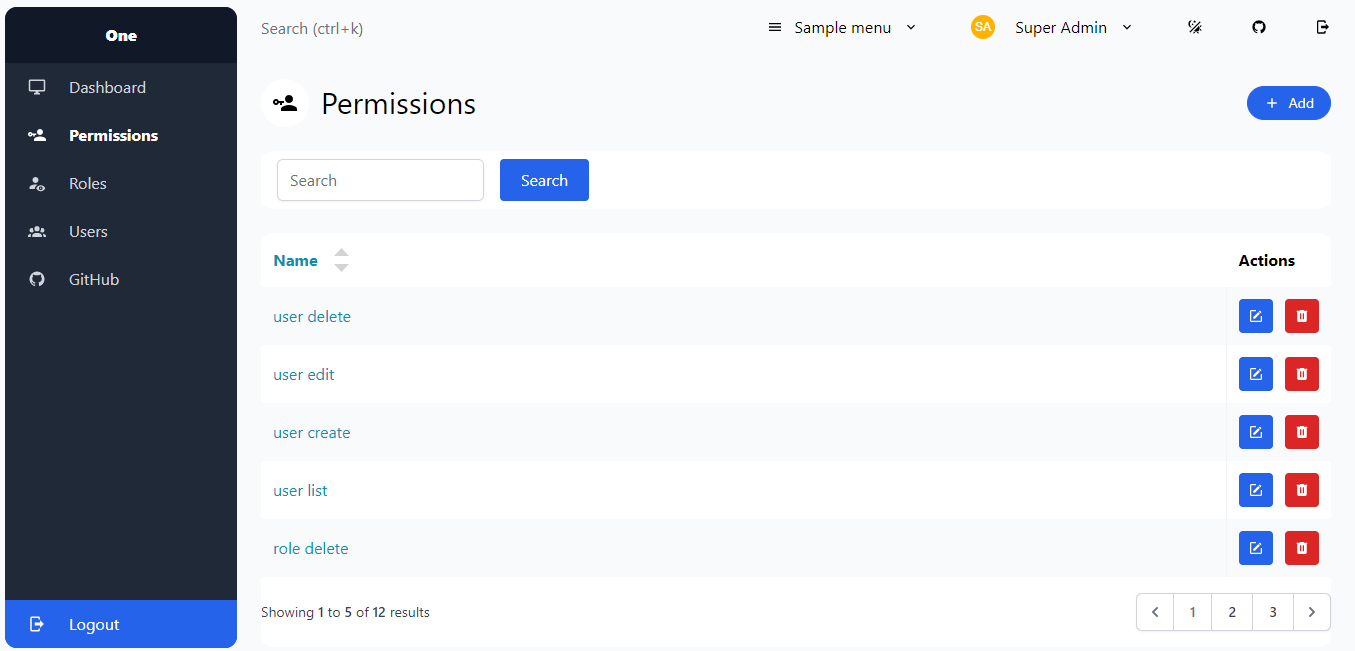The image size is (1355, 651).
Task: Edit the 'user create' permission
Action: tap(1256, 432)
